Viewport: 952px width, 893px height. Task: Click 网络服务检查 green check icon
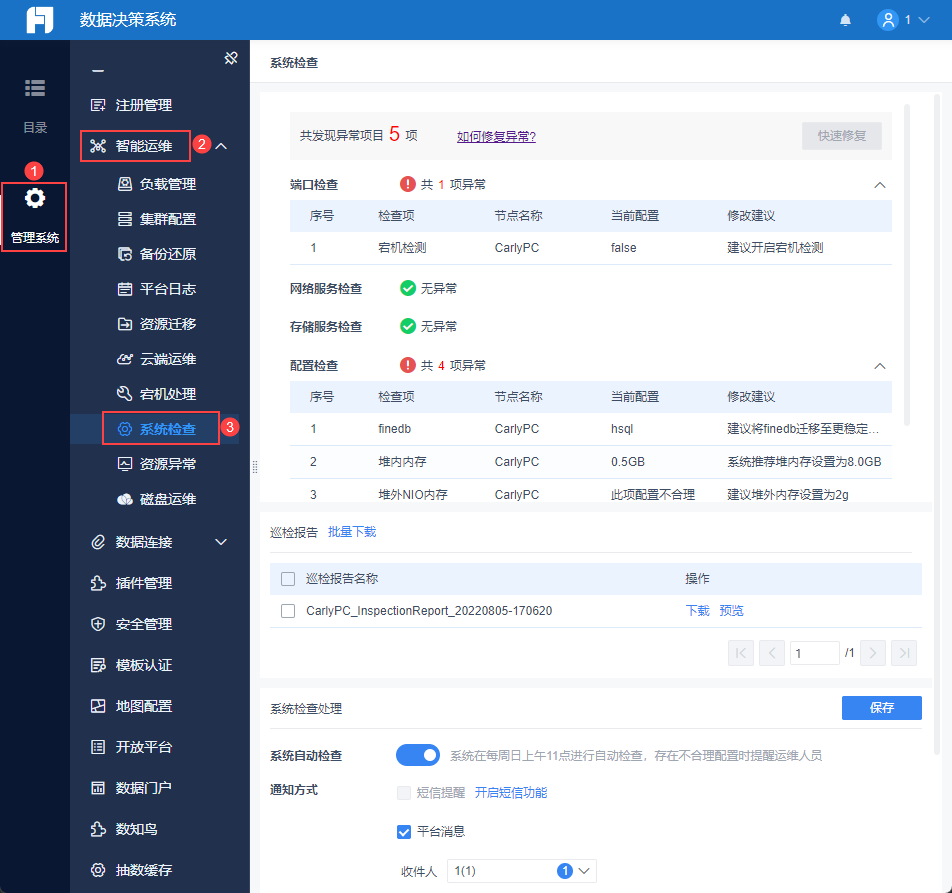point(408,288)
